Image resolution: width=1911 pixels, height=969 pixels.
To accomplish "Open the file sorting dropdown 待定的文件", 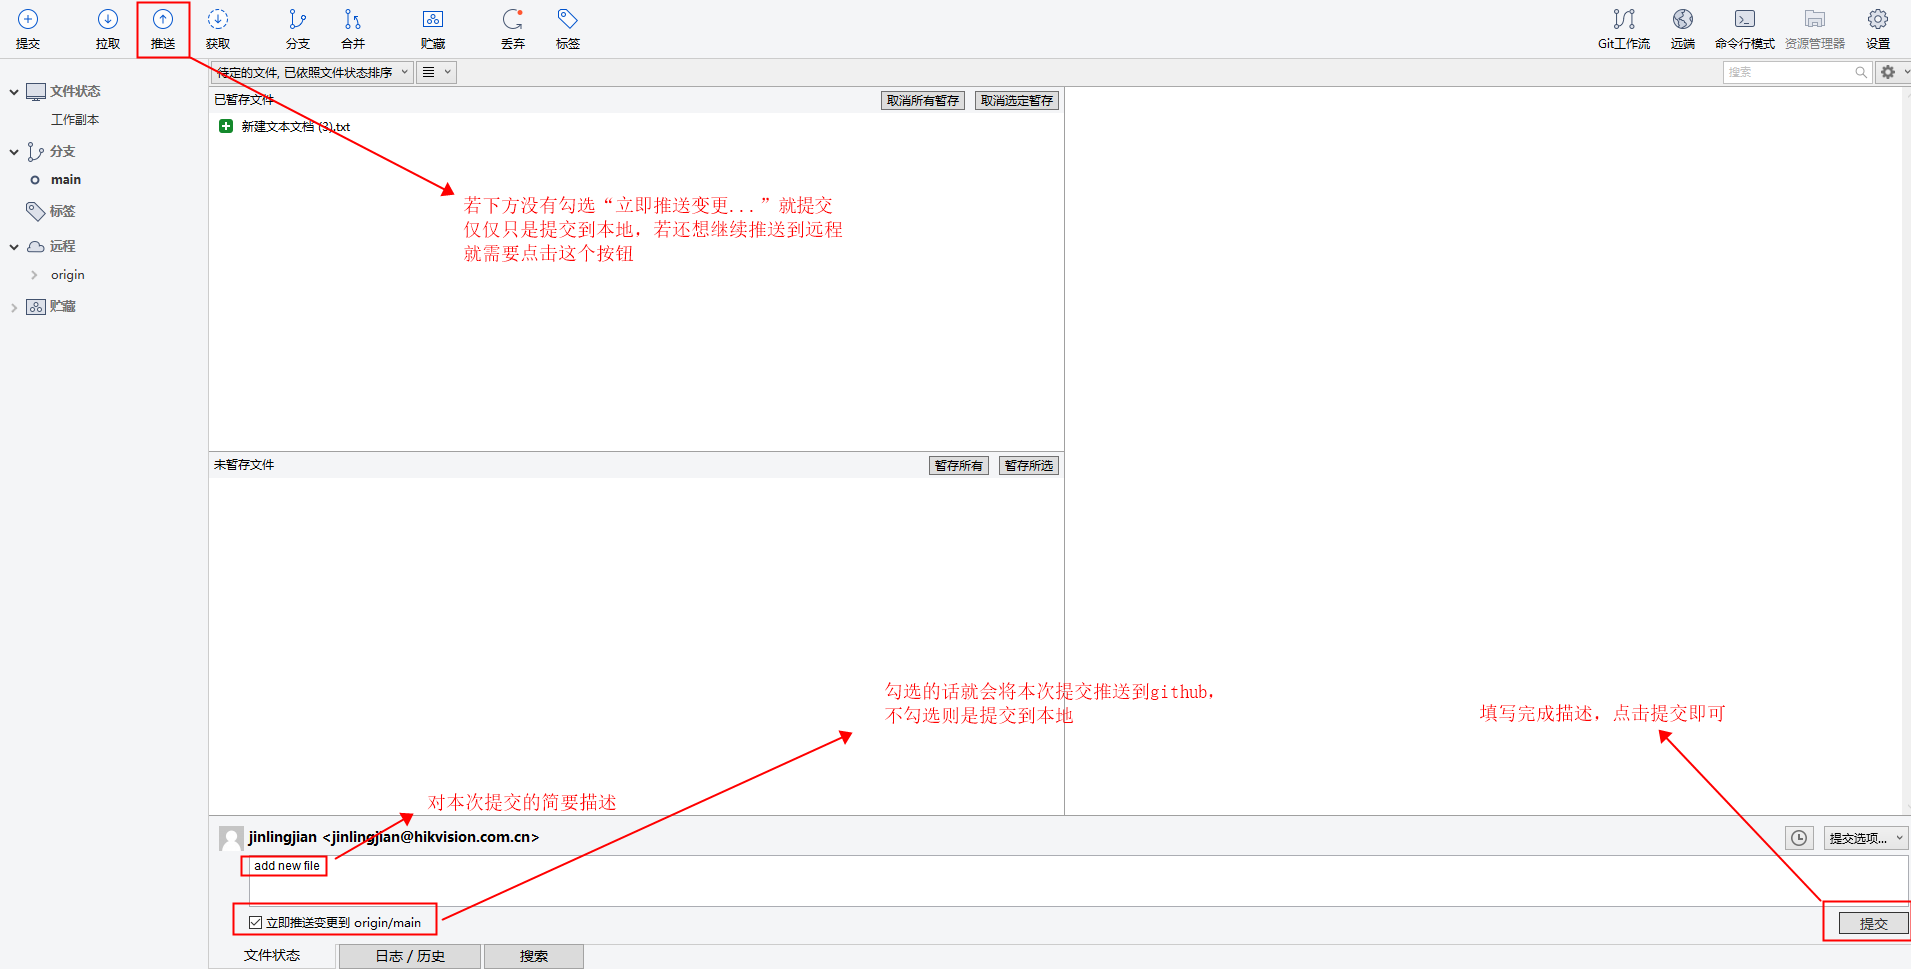I will click(312, 72).
